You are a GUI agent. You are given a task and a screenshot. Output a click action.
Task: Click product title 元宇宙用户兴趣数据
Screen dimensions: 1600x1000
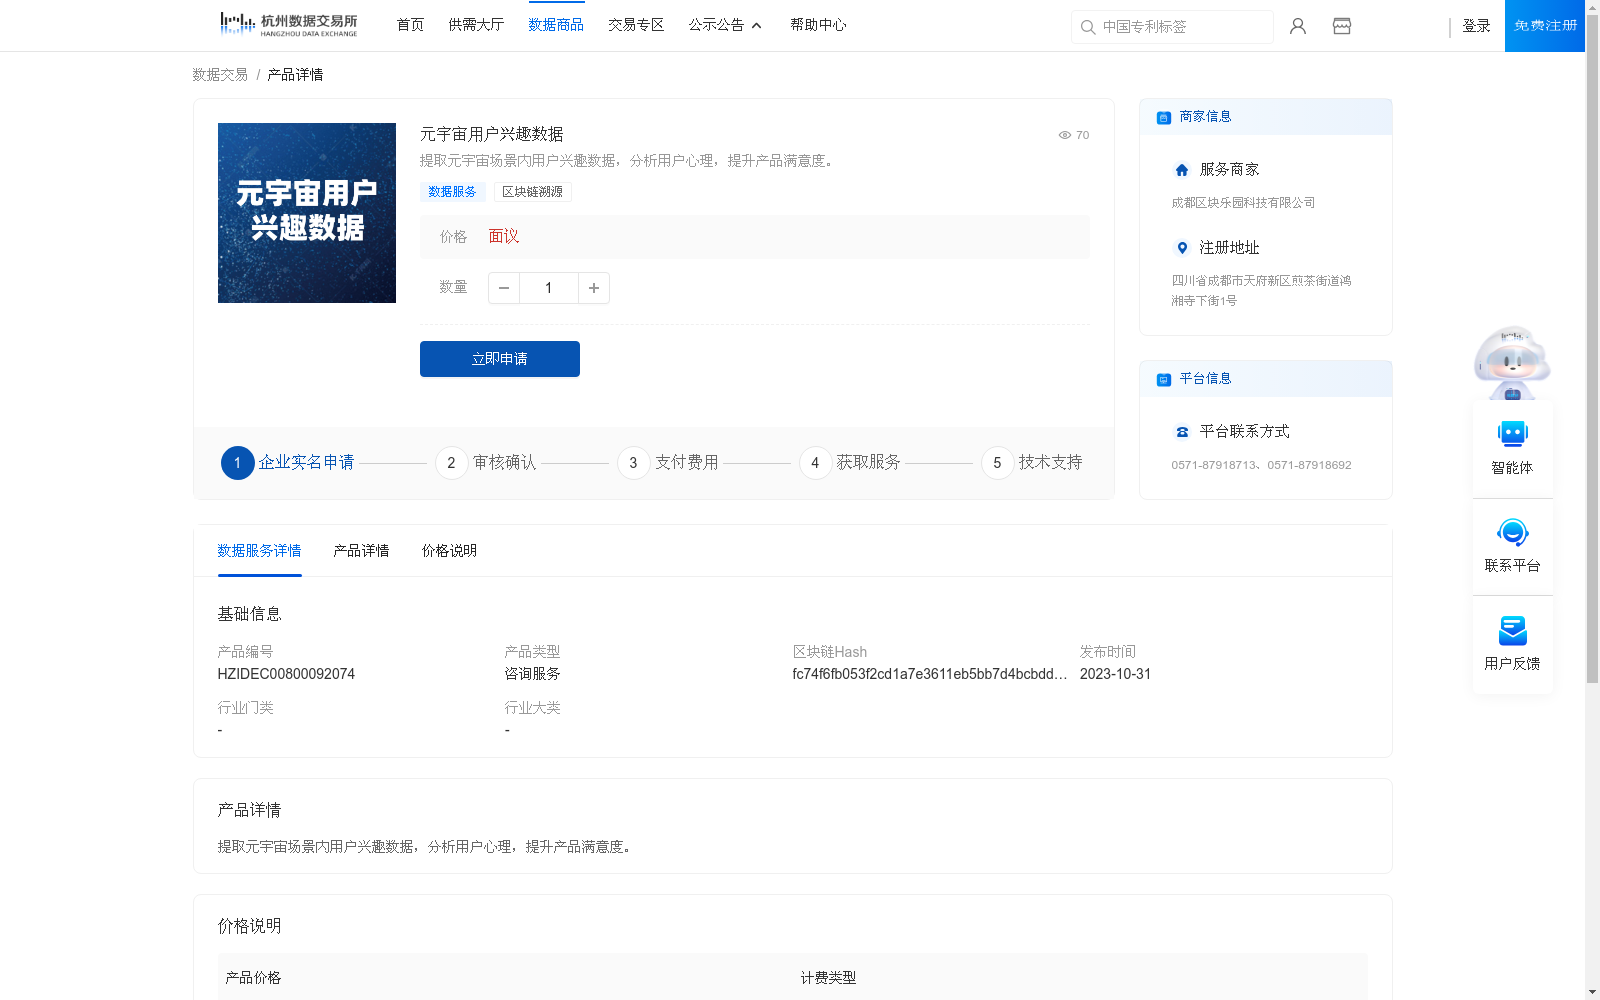click(492, 134)
